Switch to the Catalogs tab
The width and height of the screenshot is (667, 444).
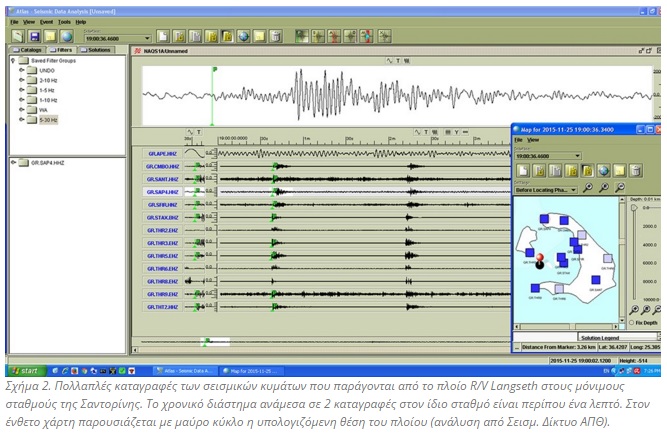pos(27,48)
